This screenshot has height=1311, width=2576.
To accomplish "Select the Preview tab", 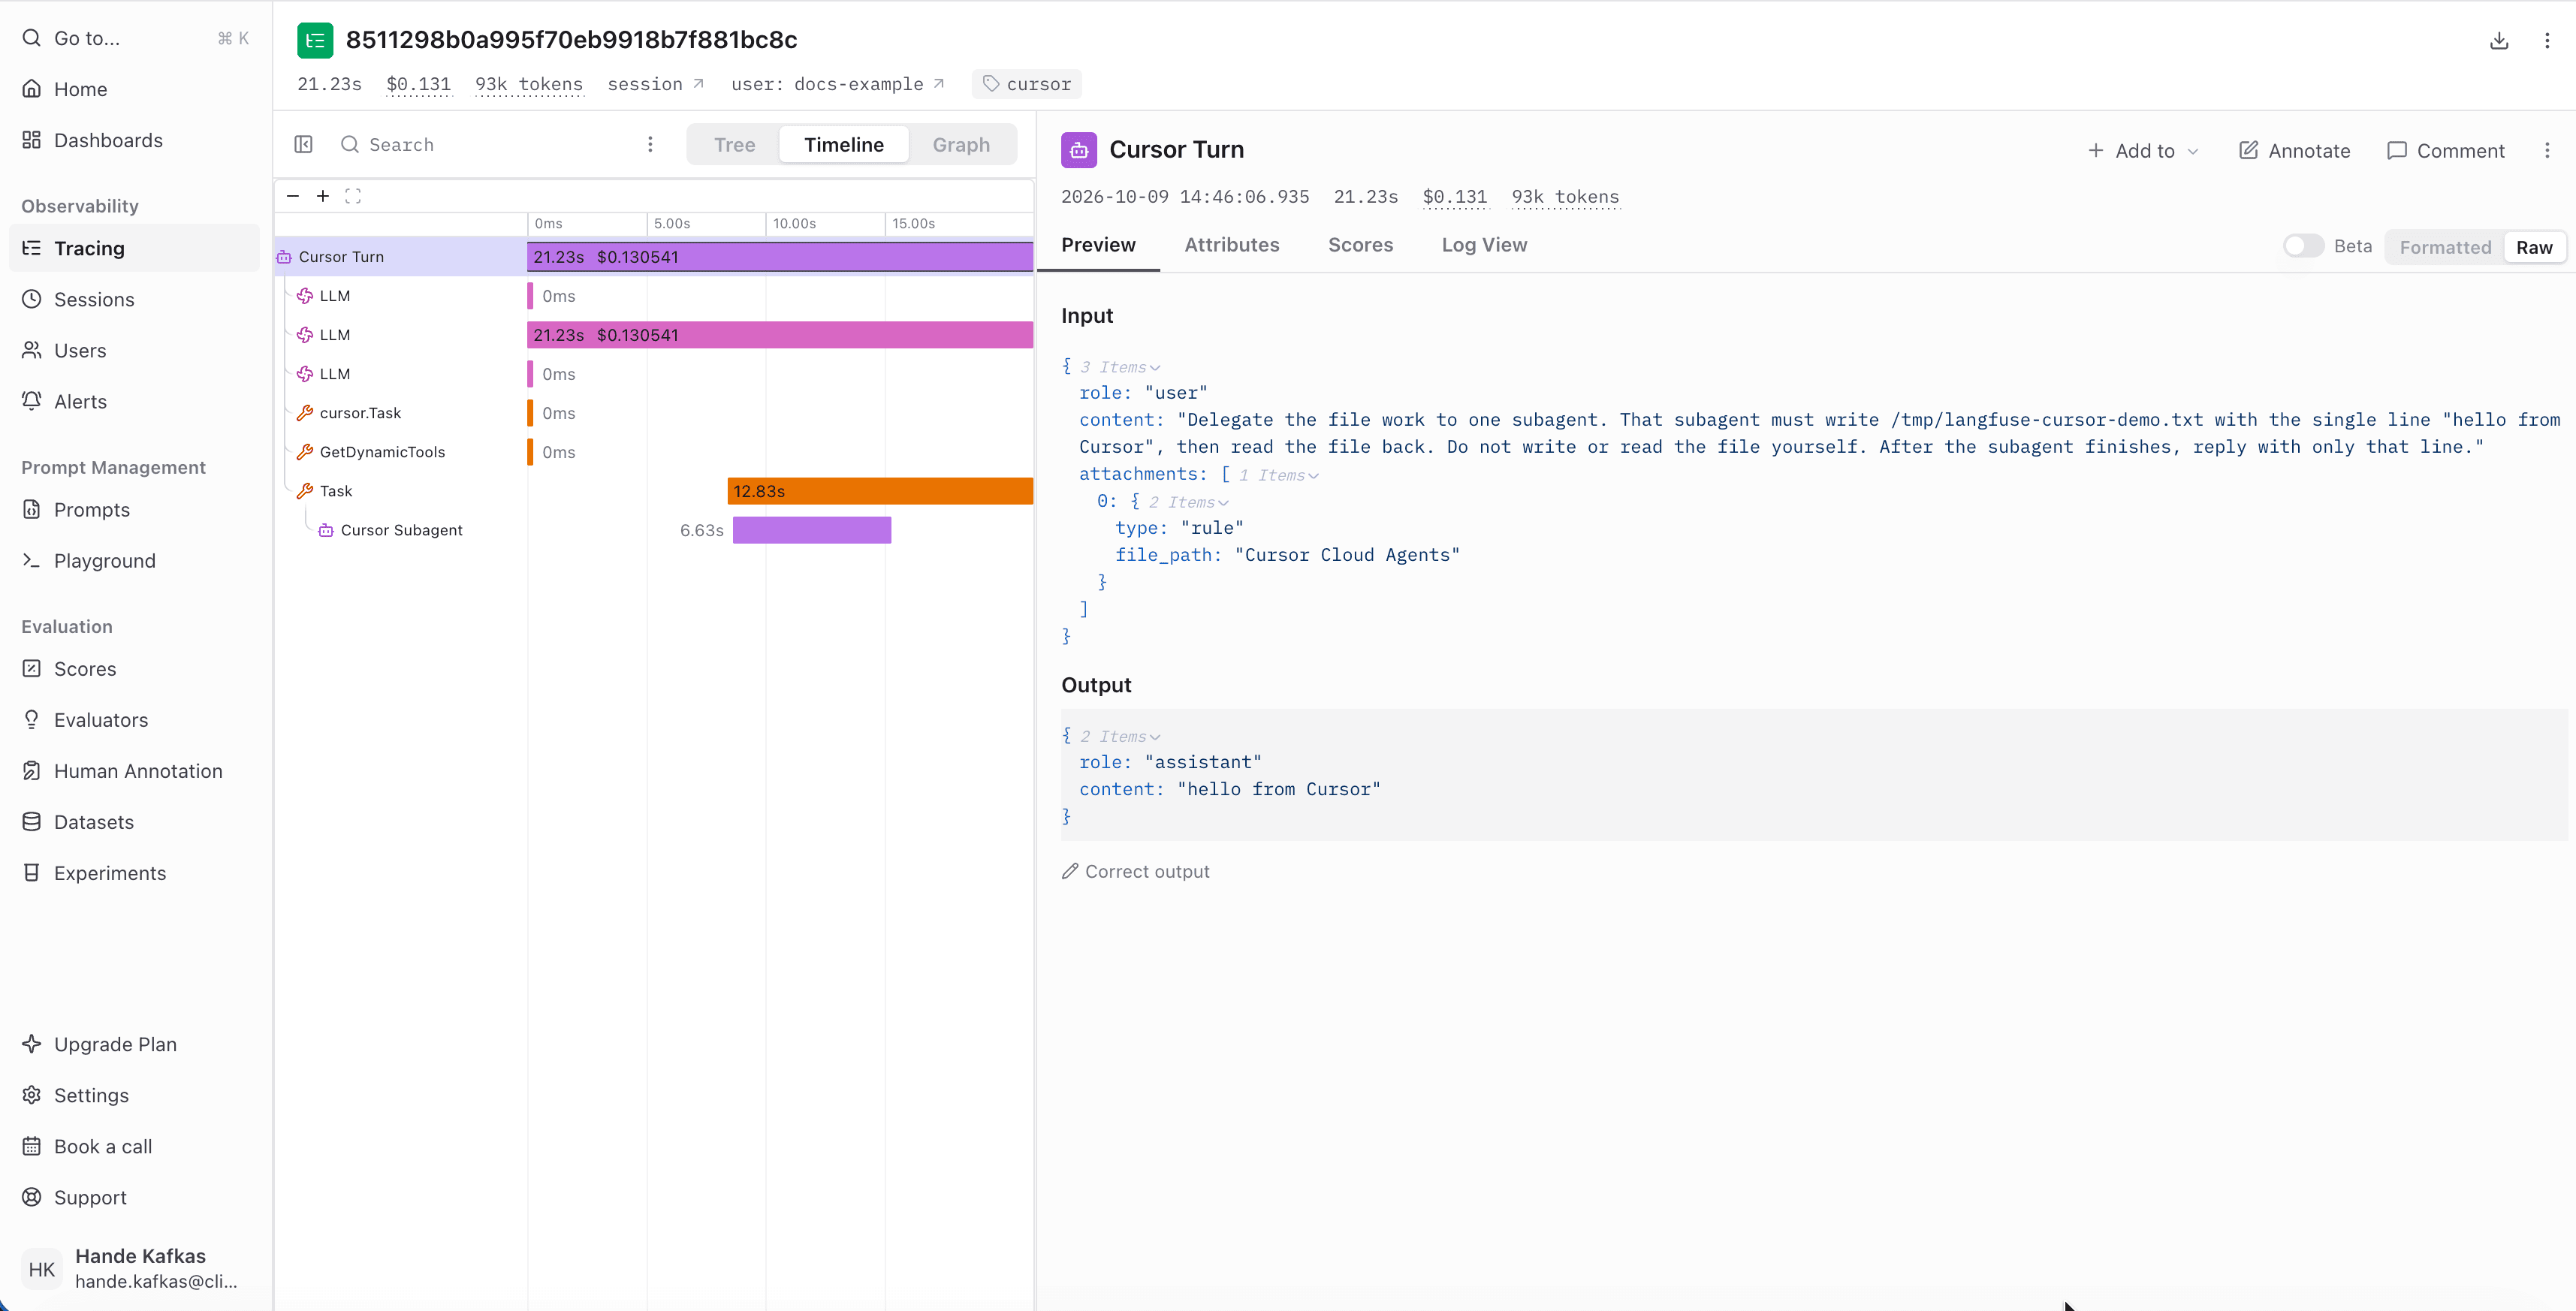I will 1098,245.
